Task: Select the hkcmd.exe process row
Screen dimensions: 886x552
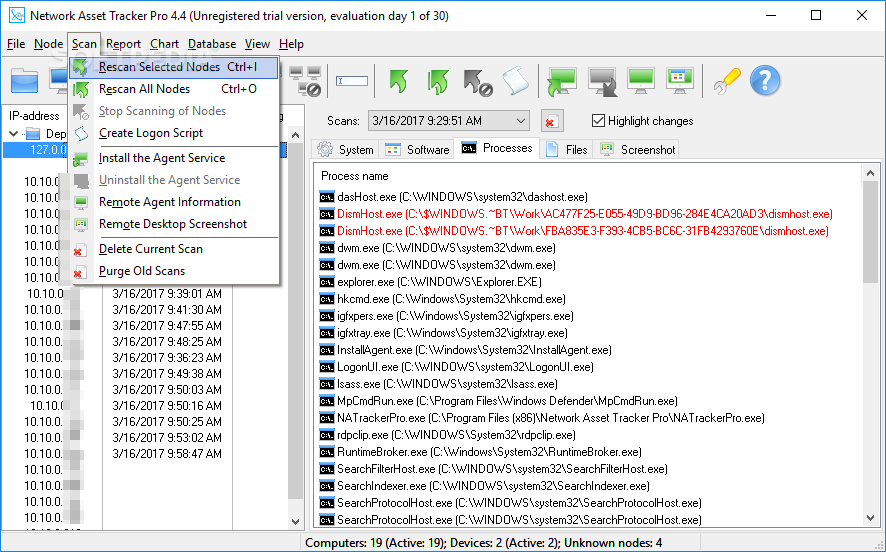Action: pos(442,299)
